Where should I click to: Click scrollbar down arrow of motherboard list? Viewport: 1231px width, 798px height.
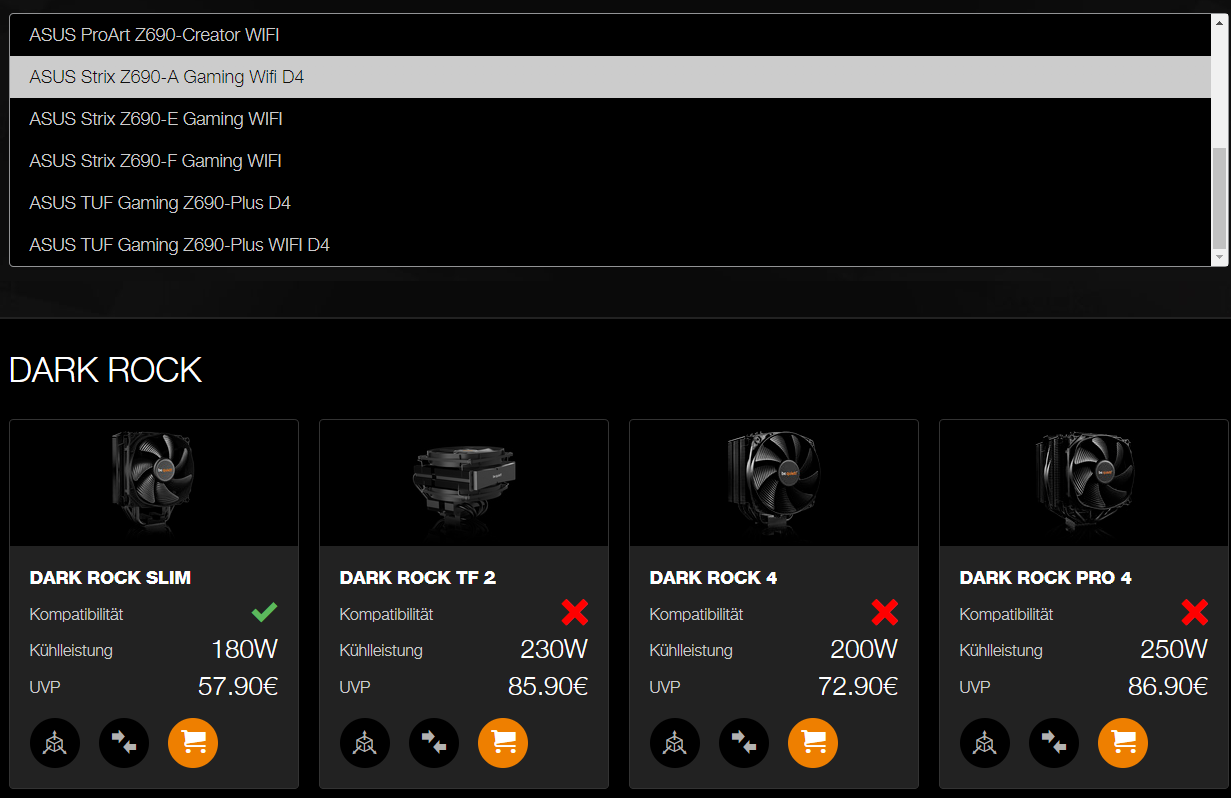1219,258
